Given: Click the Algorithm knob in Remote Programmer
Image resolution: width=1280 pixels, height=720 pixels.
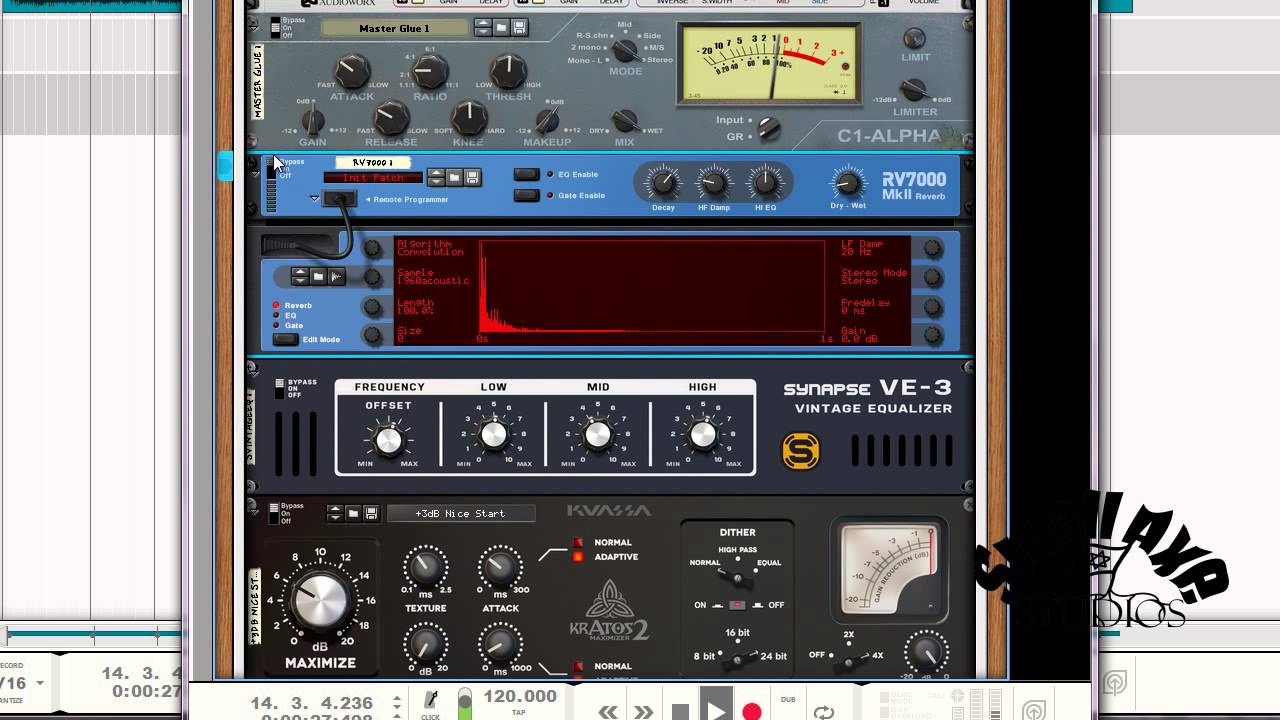Looking at the screenshot, I should pos(373,248).
